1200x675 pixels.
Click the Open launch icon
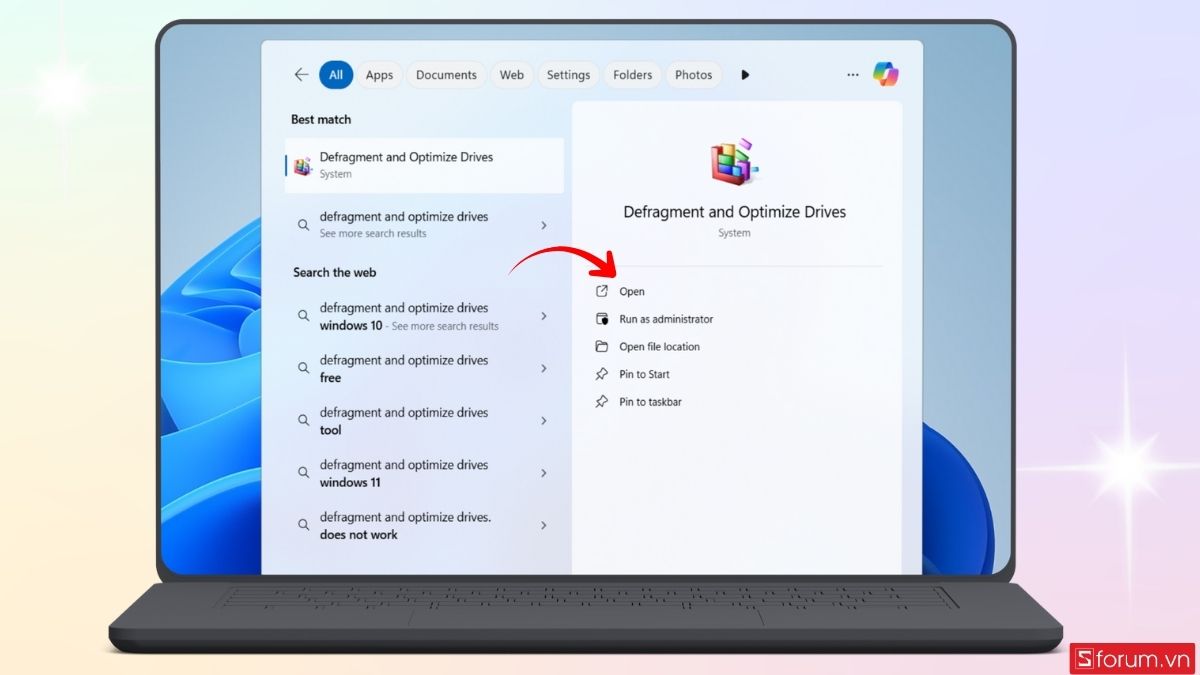601,291
